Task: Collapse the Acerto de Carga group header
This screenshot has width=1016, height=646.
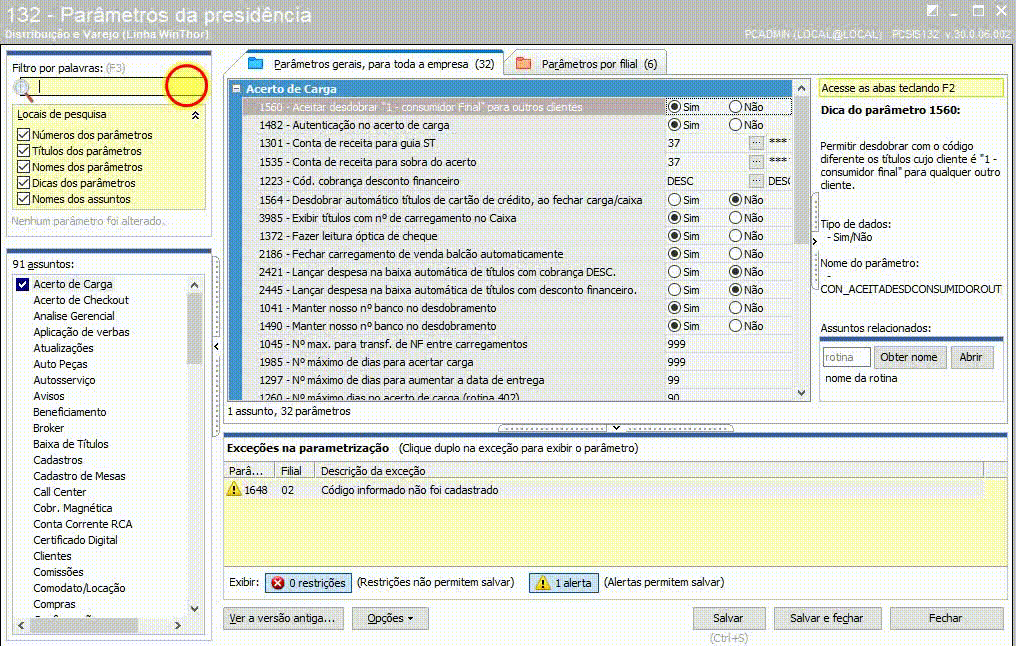Action: point(236,89)
